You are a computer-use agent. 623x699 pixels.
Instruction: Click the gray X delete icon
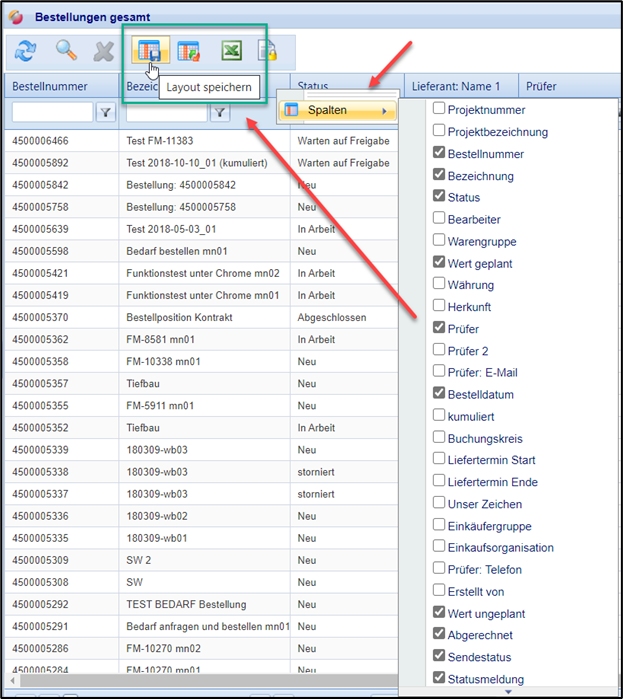click(103, 51)
